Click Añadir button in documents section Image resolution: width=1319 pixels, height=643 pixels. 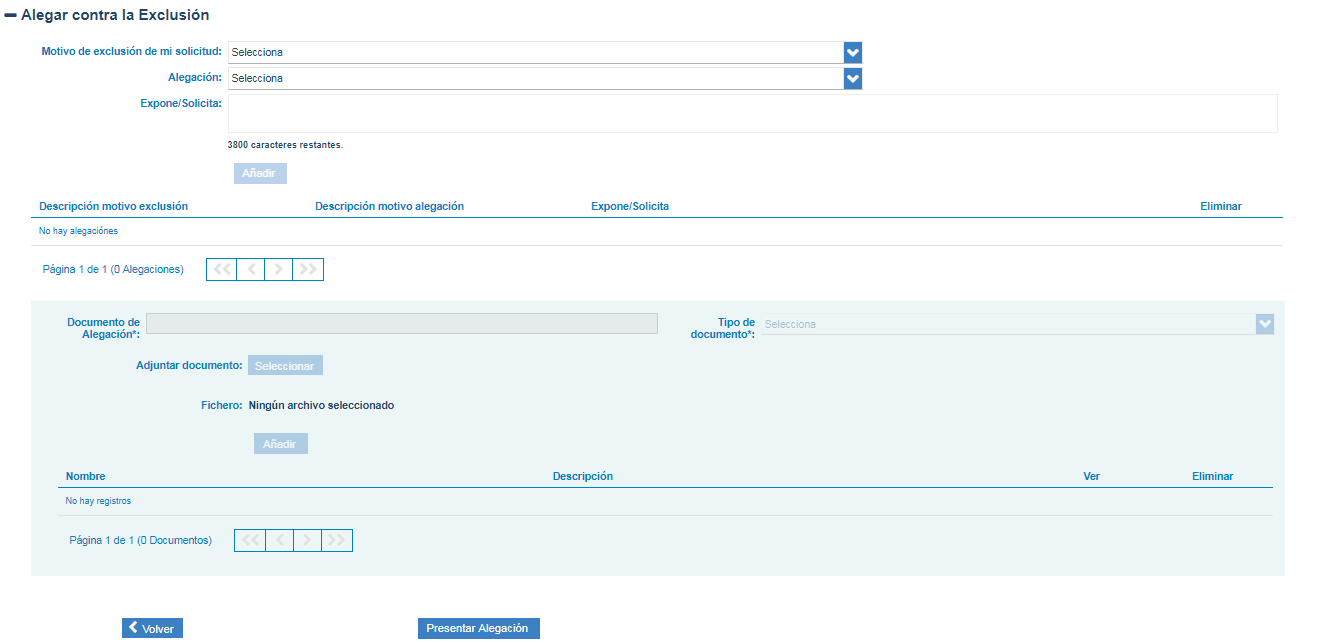[x=281, y=444]
